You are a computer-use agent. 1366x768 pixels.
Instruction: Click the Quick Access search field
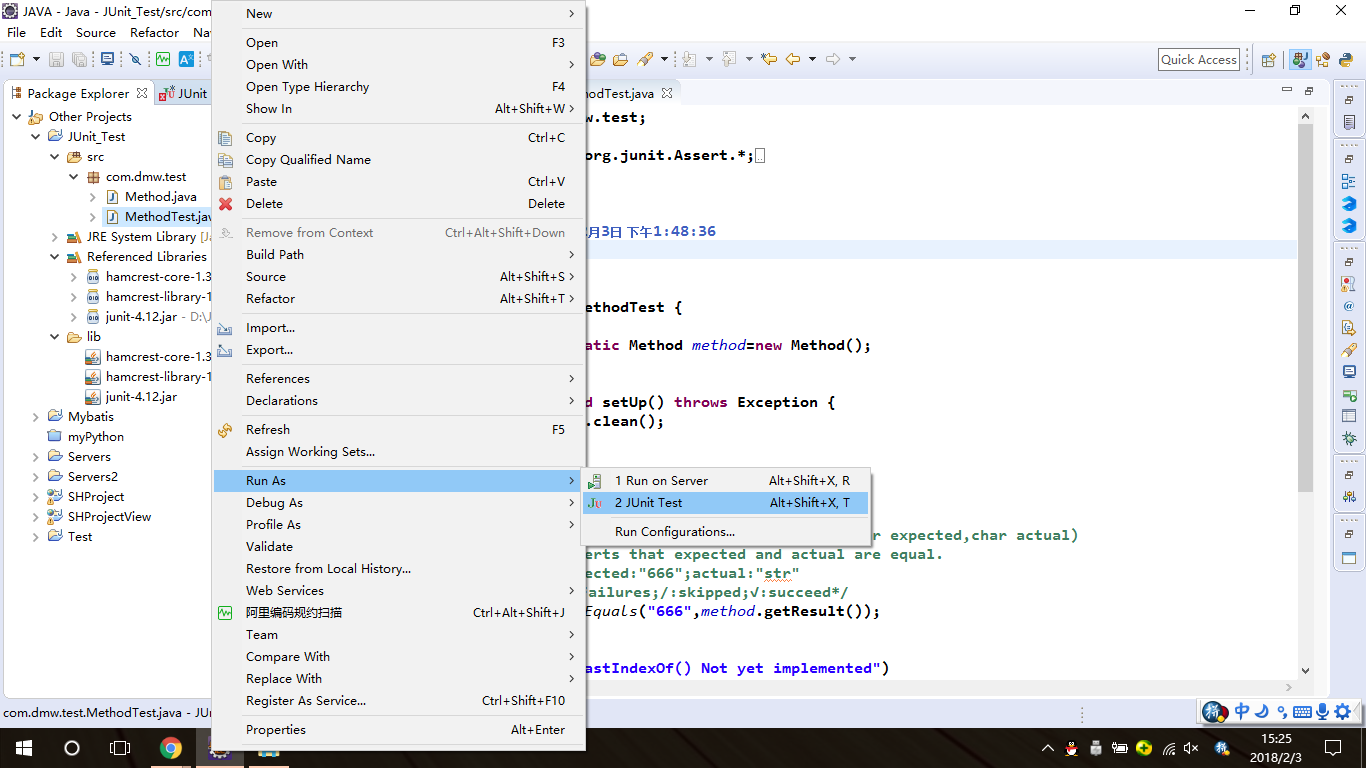pyautogui.click(x=1199, y=60)
